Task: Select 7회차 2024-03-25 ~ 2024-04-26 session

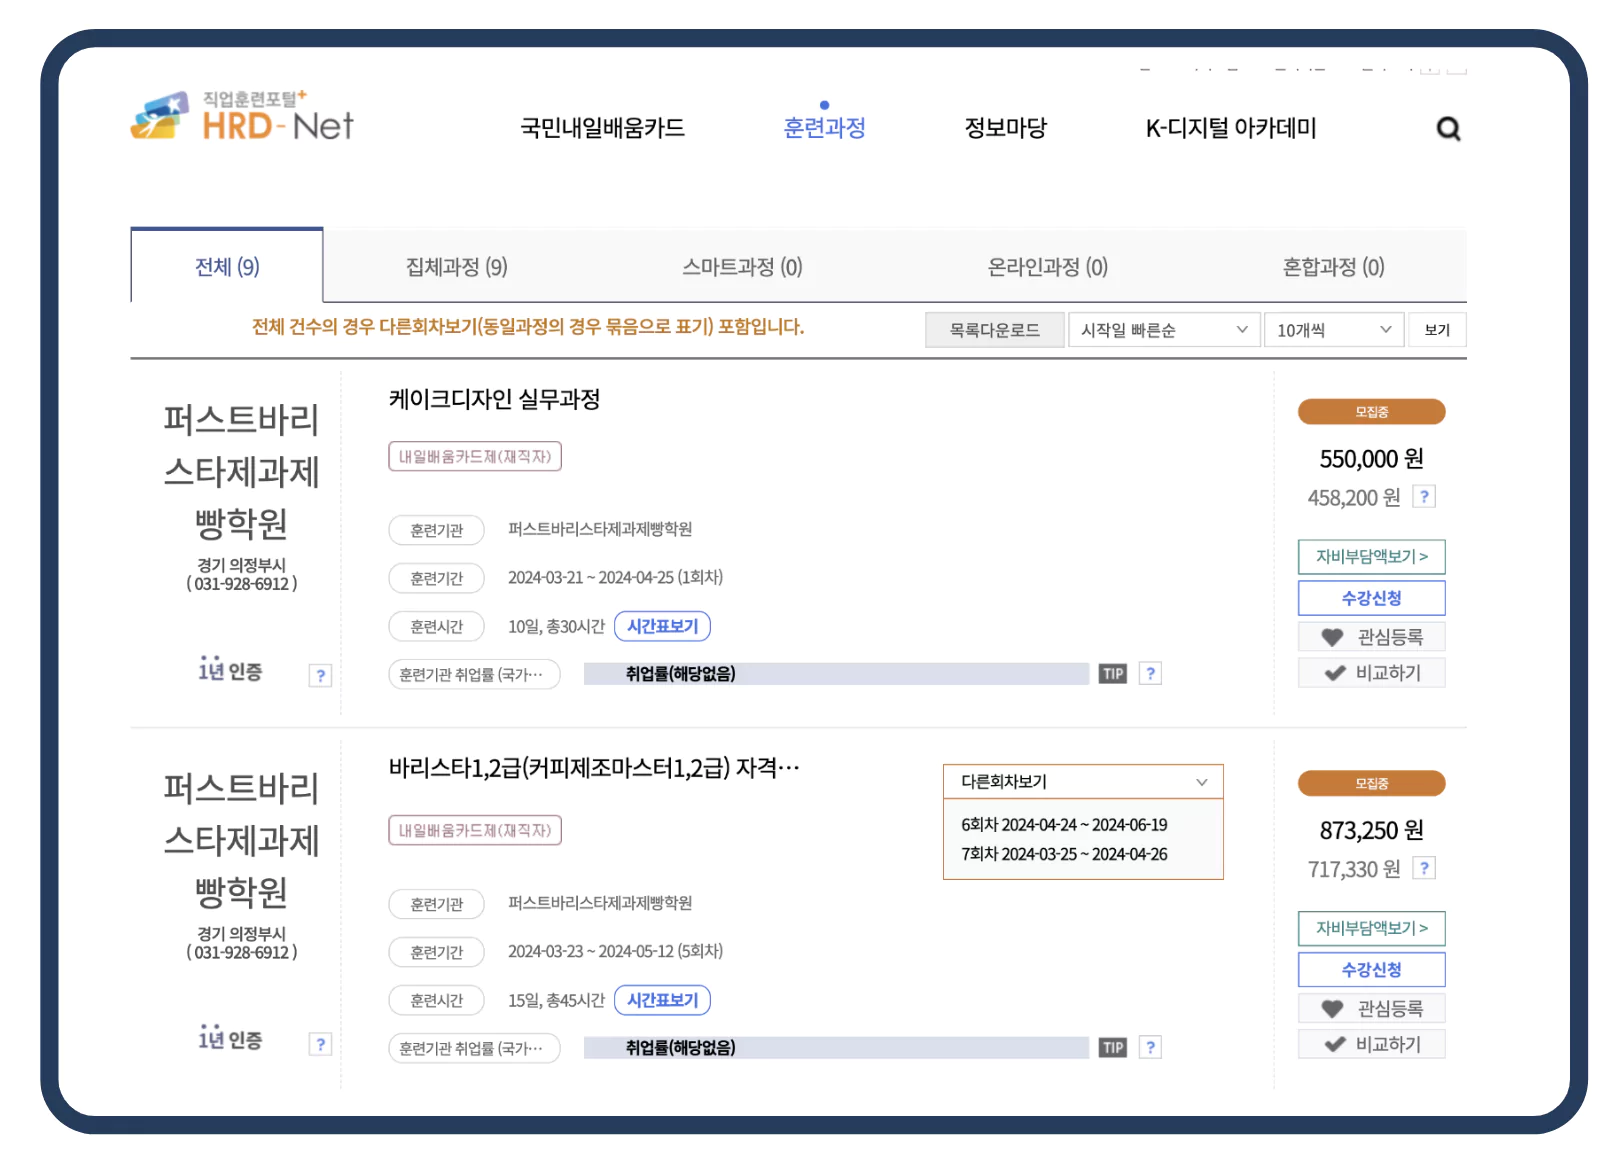Action: (x=1064, y=854)
